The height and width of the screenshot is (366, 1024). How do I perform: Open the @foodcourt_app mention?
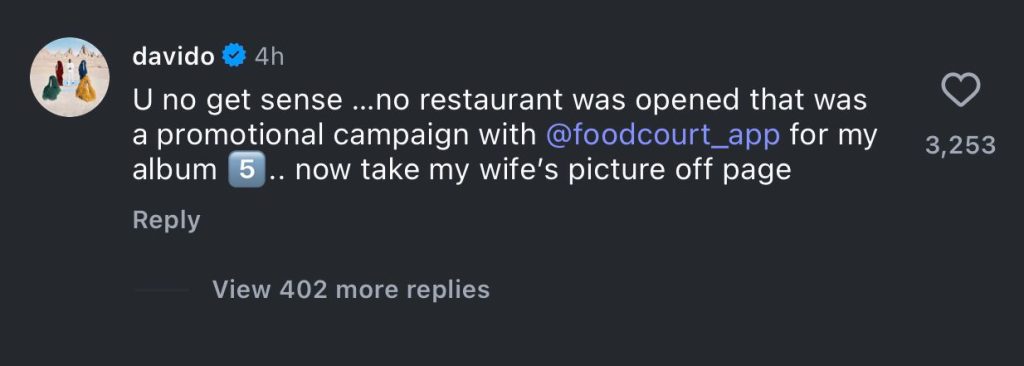click(662, 135)
